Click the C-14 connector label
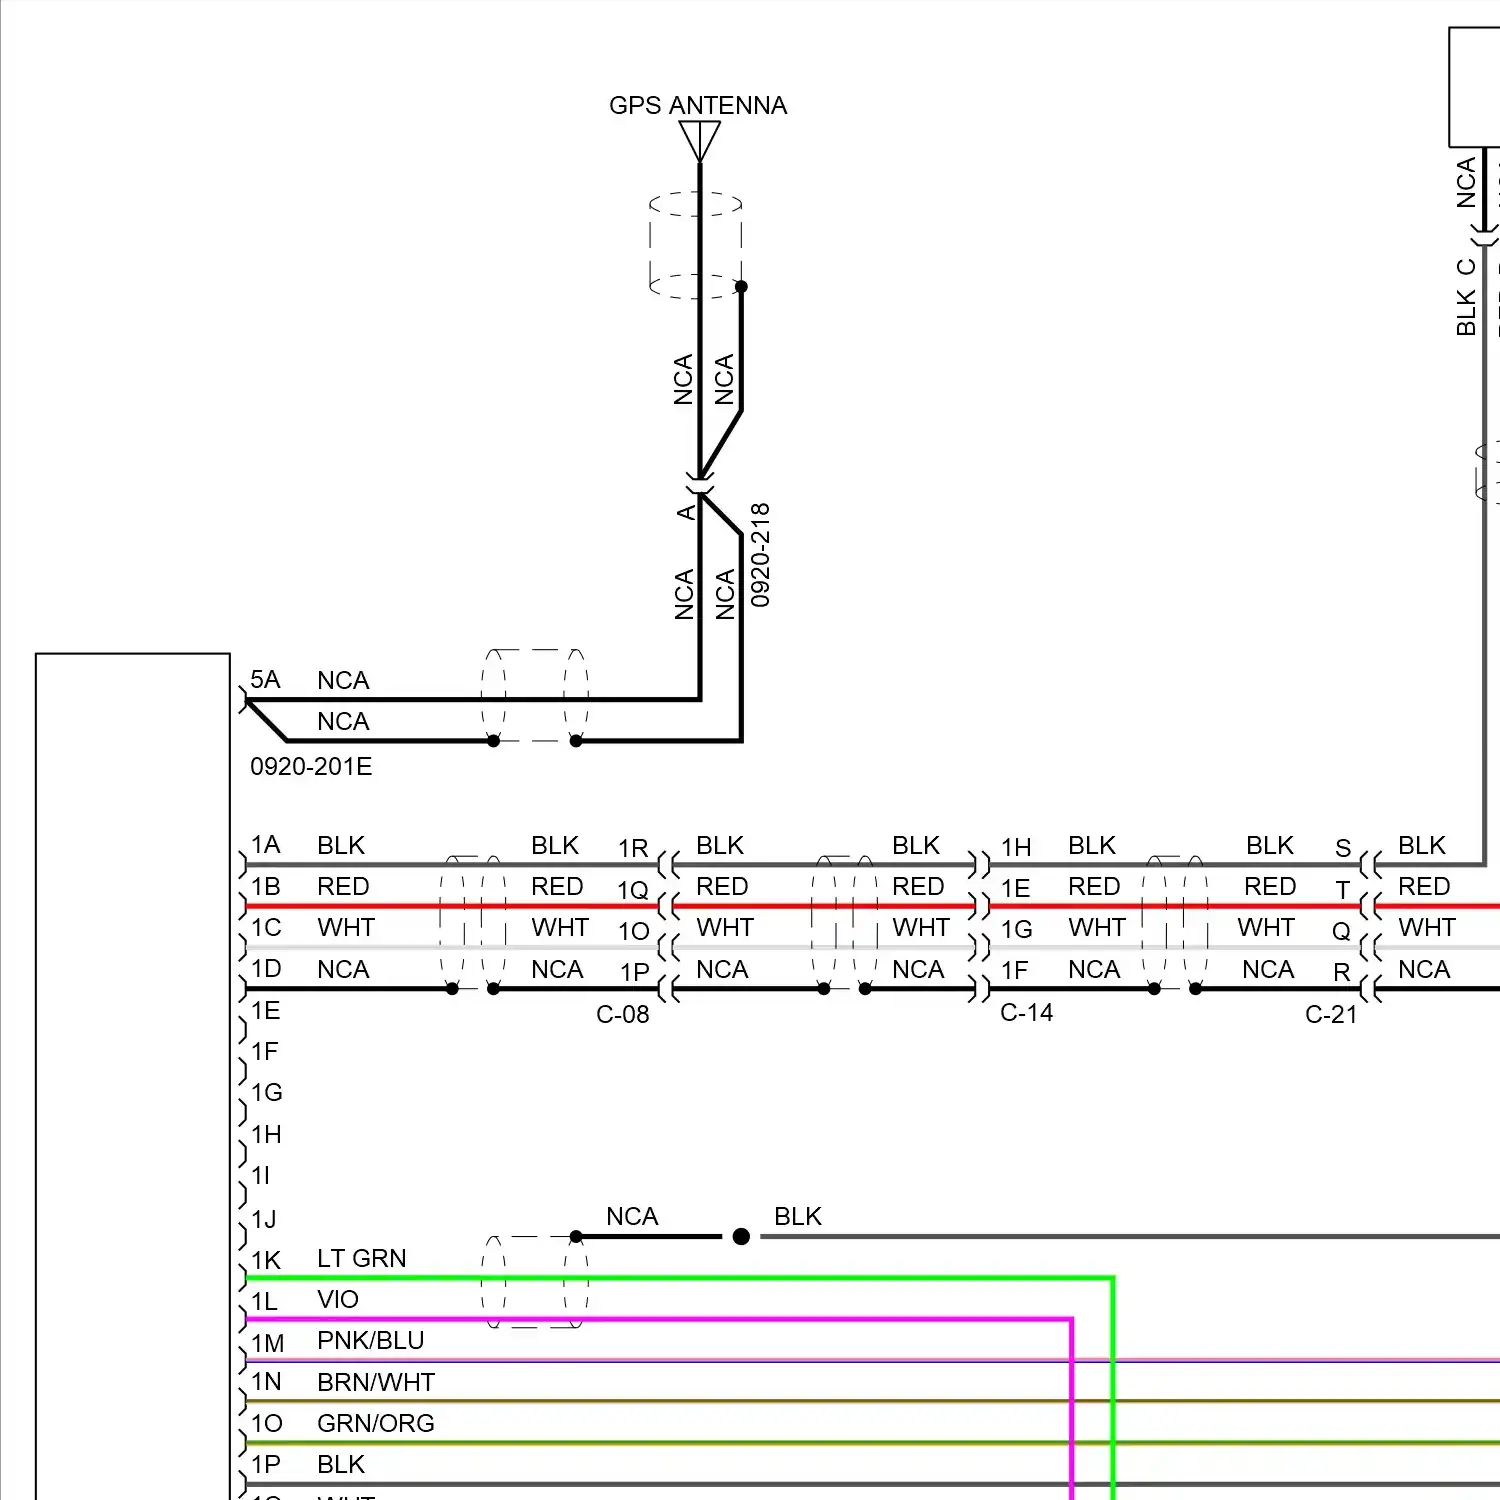This screenshot has width=1500, height=1500. tap(1027, 1013)
